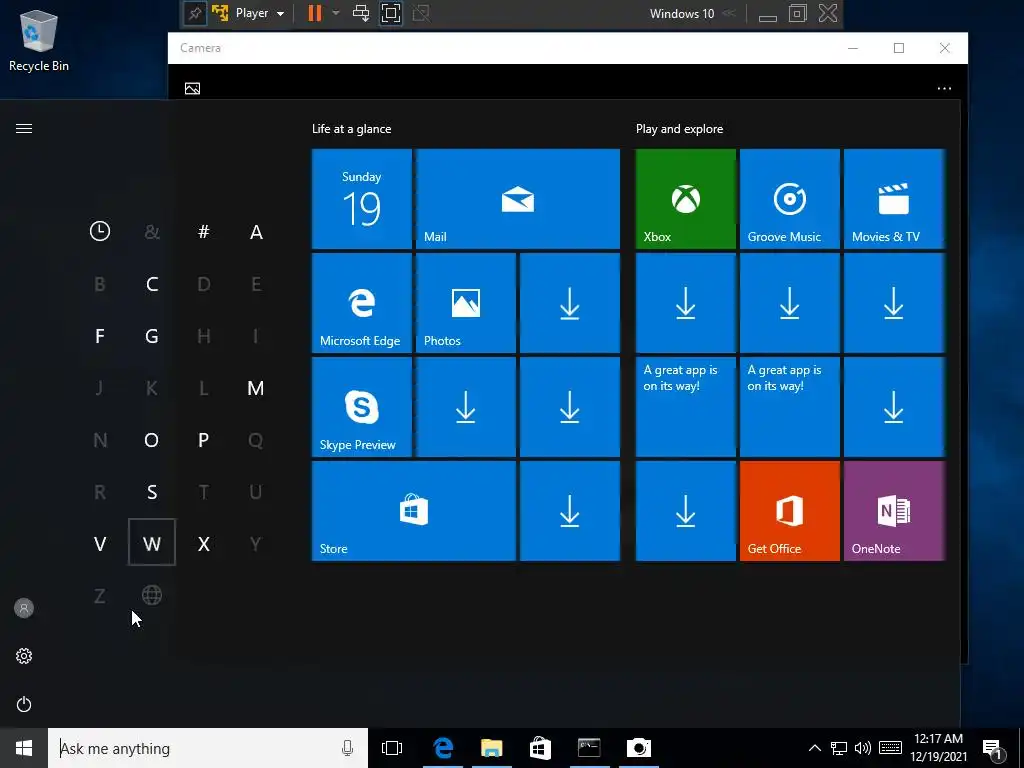This screenshot has width=1024, height=768.
Task: Pause the virtual machine in VMware toolbar
Action: (314, 13)
